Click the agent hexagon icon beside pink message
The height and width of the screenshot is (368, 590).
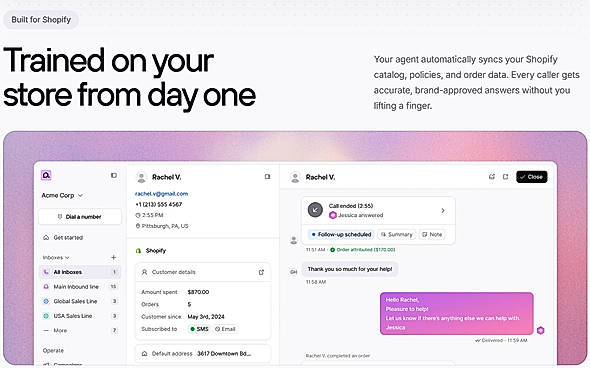coord(541,330)
